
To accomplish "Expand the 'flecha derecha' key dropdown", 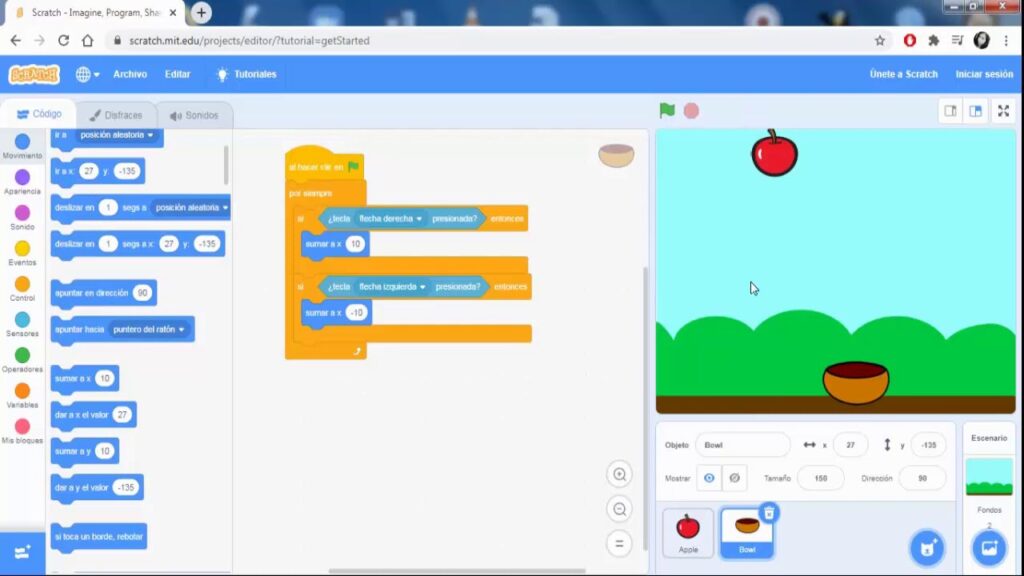I will [419, 218].
